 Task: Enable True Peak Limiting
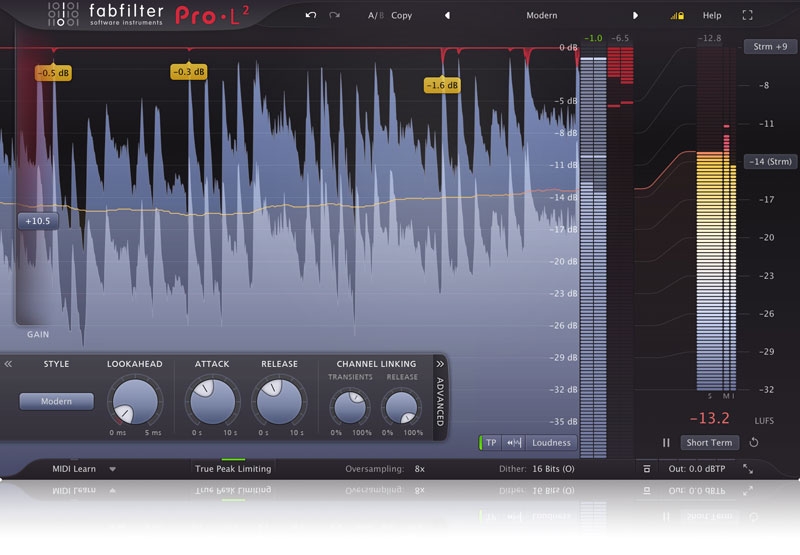232,468
